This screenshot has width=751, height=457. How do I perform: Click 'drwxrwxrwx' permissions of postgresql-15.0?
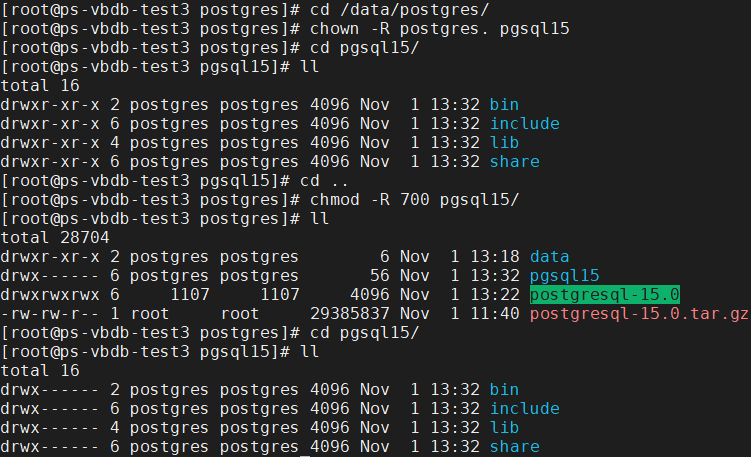point(50,295)
